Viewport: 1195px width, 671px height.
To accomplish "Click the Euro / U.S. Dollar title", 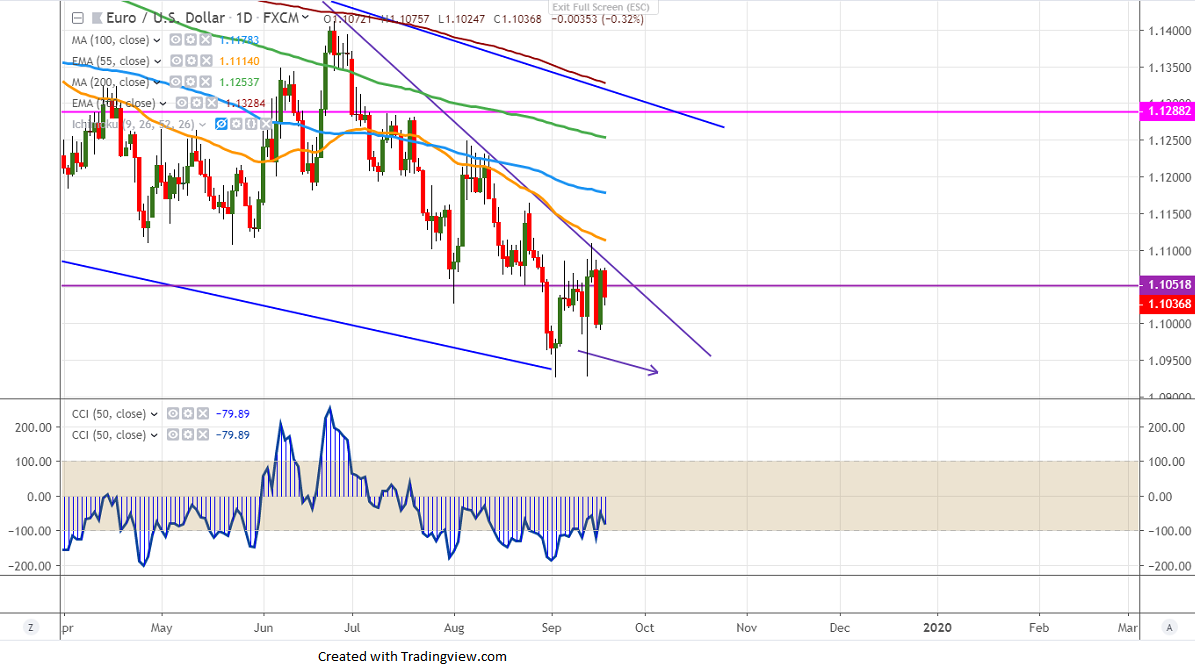I will [x=165, y=18].
